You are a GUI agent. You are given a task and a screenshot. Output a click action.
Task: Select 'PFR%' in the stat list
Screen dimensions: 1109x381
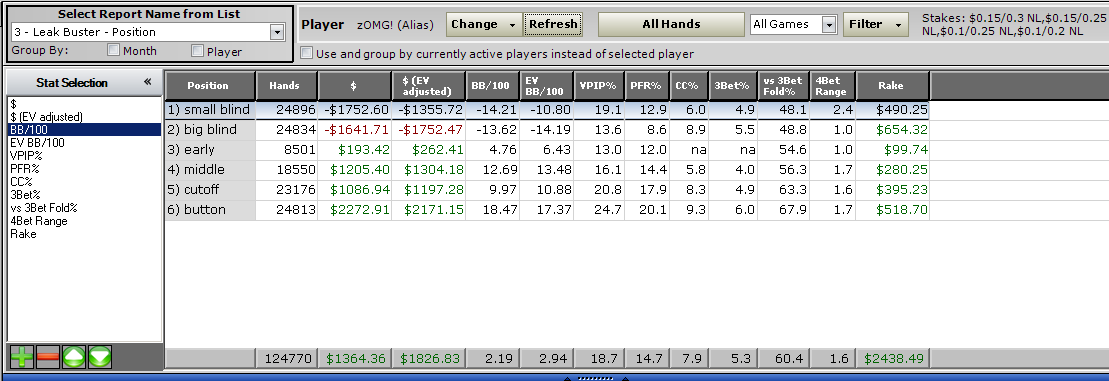click(85, 169)
